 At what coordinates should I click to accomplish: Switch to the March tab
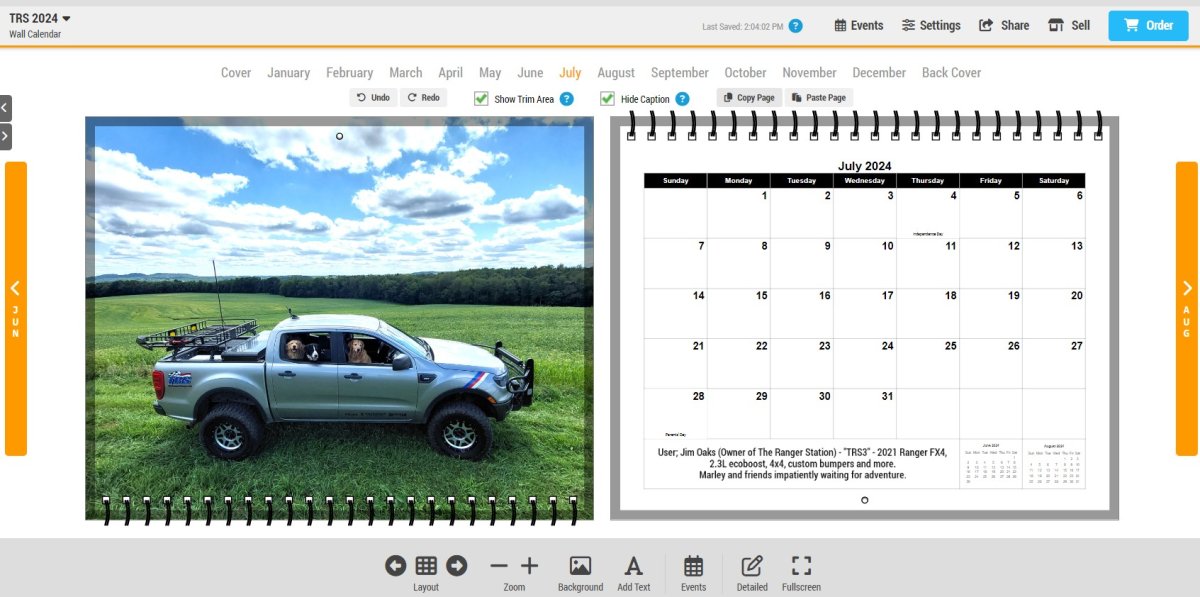point(406,73)
